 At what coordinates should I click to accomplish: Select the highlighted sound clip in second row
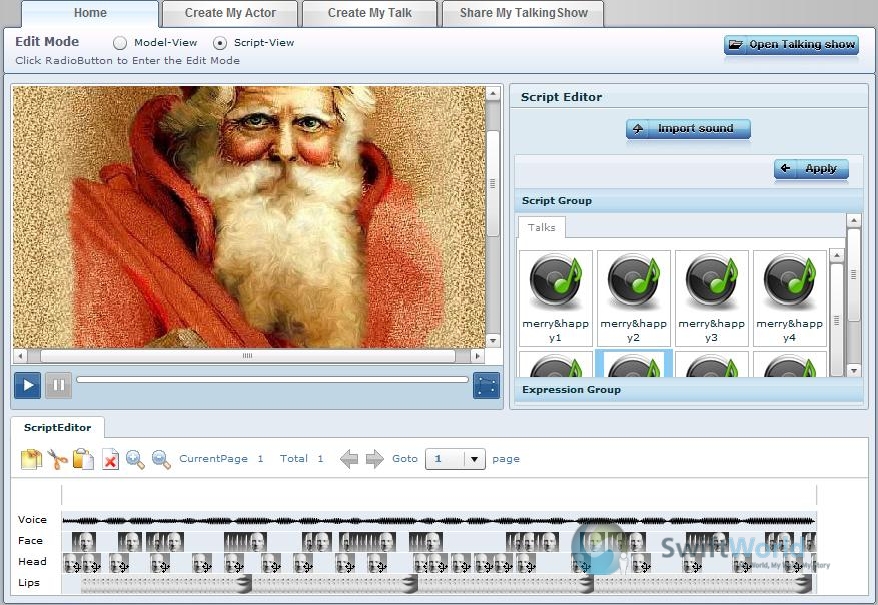pos(633,363)
